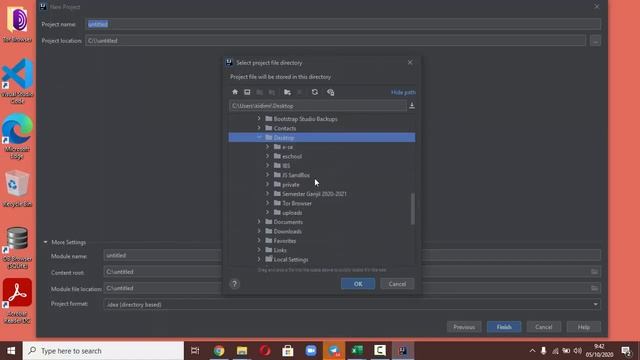Click Cancel in New Project window
The image size is (640, 360).
point(544,327)
